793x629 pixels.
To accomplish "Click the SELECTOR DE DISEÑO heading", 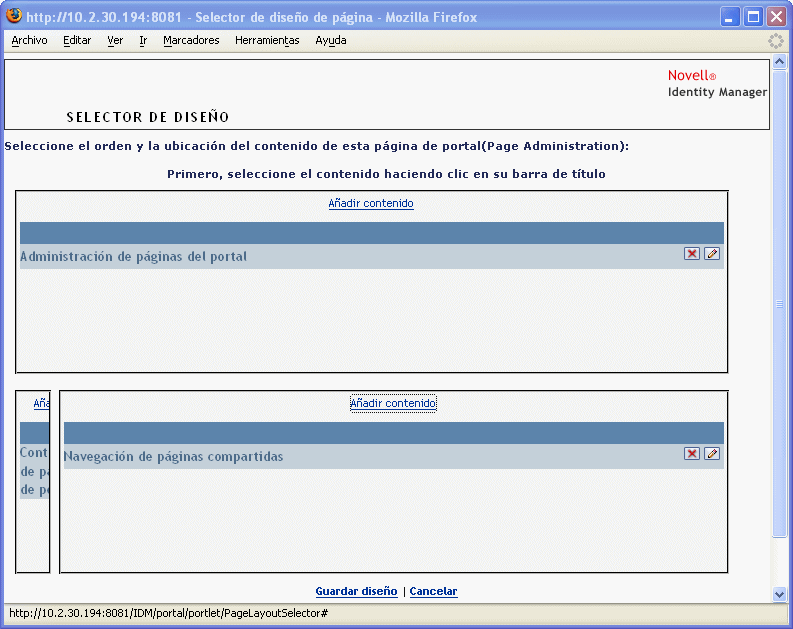I will (148, 117).
